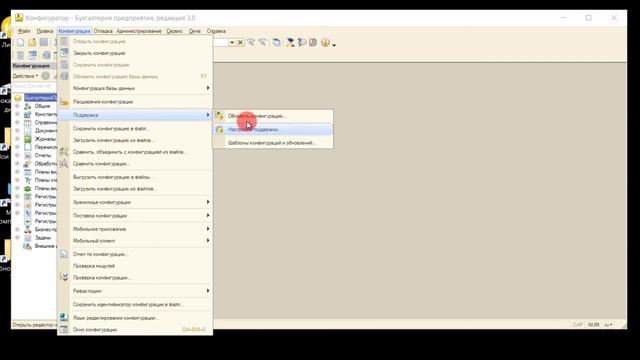Click the Задачи tree node icon
640x360 pixels.
pyautogui.click(x=28, y=238)
